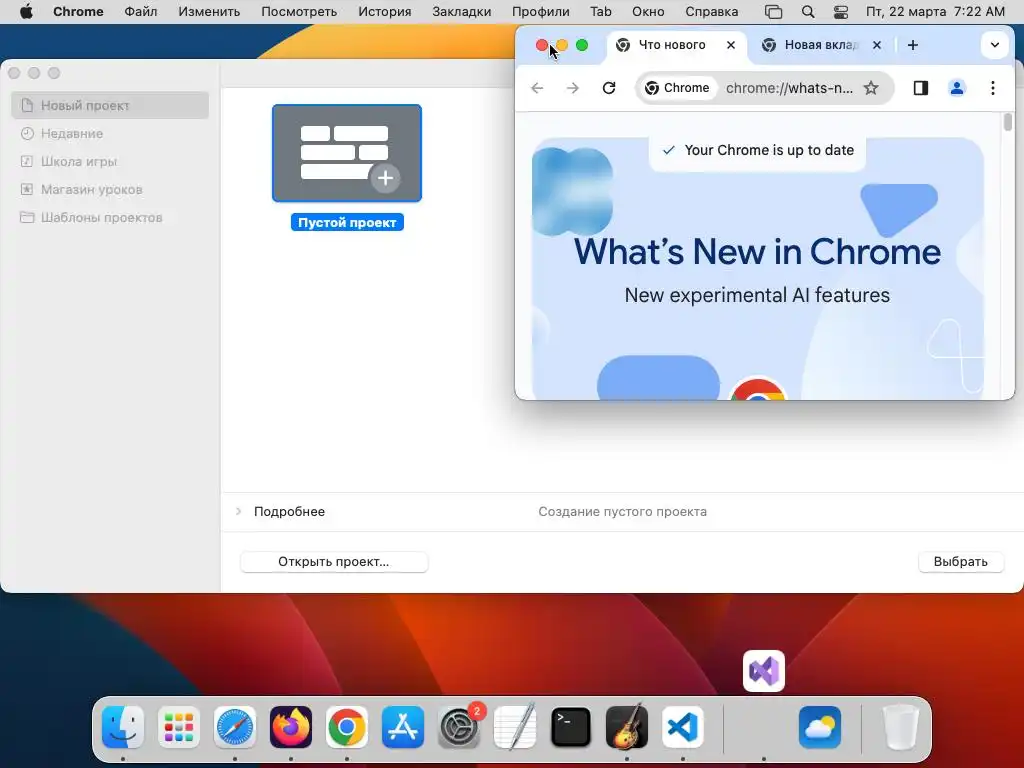1024x768 pixels.
Task: Open Safari from the Dock
Action: click(235, 727)
